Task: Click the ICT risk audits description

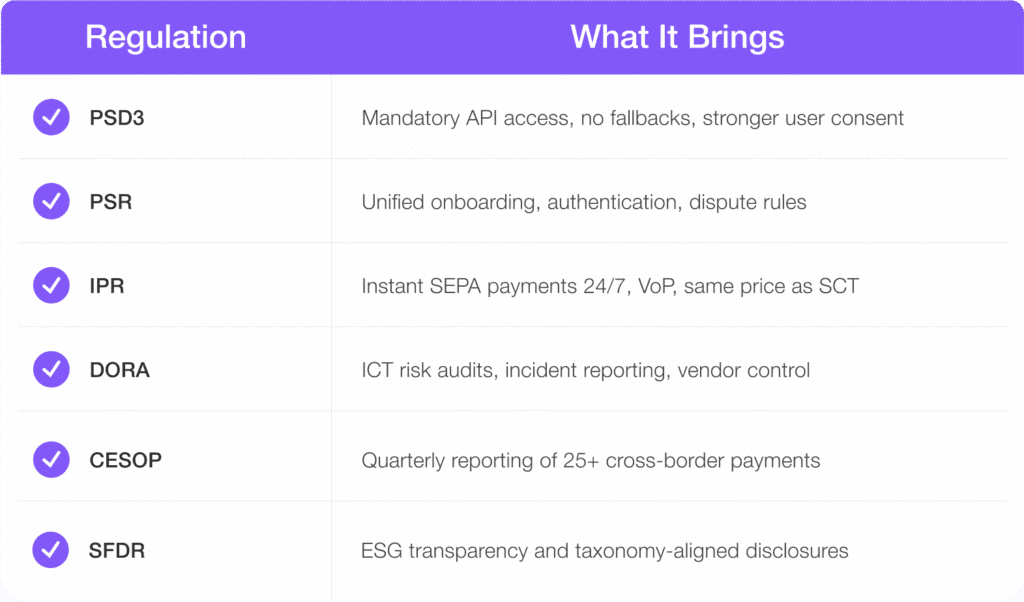Action: click(586, 370)
